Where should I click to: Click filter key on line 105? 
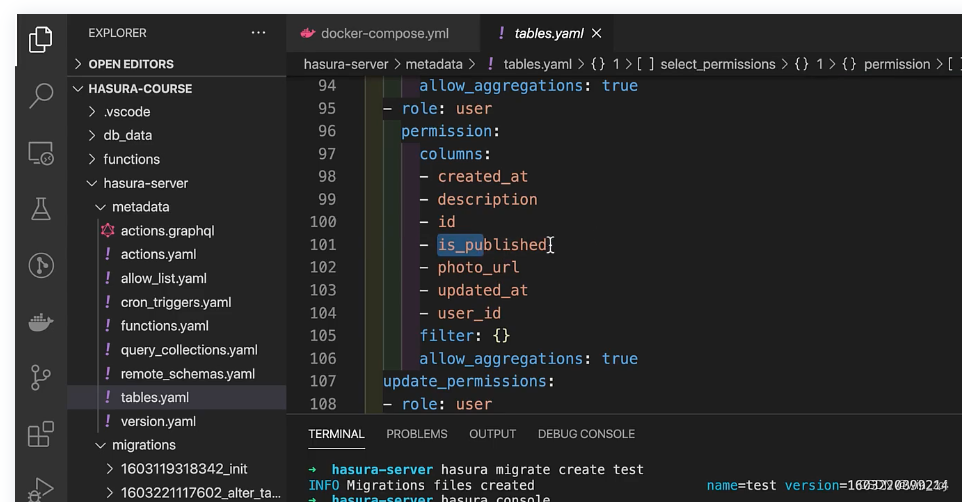coord(447,336)
